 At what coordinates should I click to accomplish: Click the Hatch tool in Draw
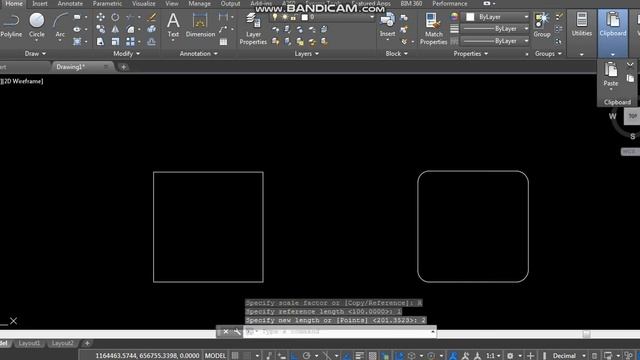(77, 42)
